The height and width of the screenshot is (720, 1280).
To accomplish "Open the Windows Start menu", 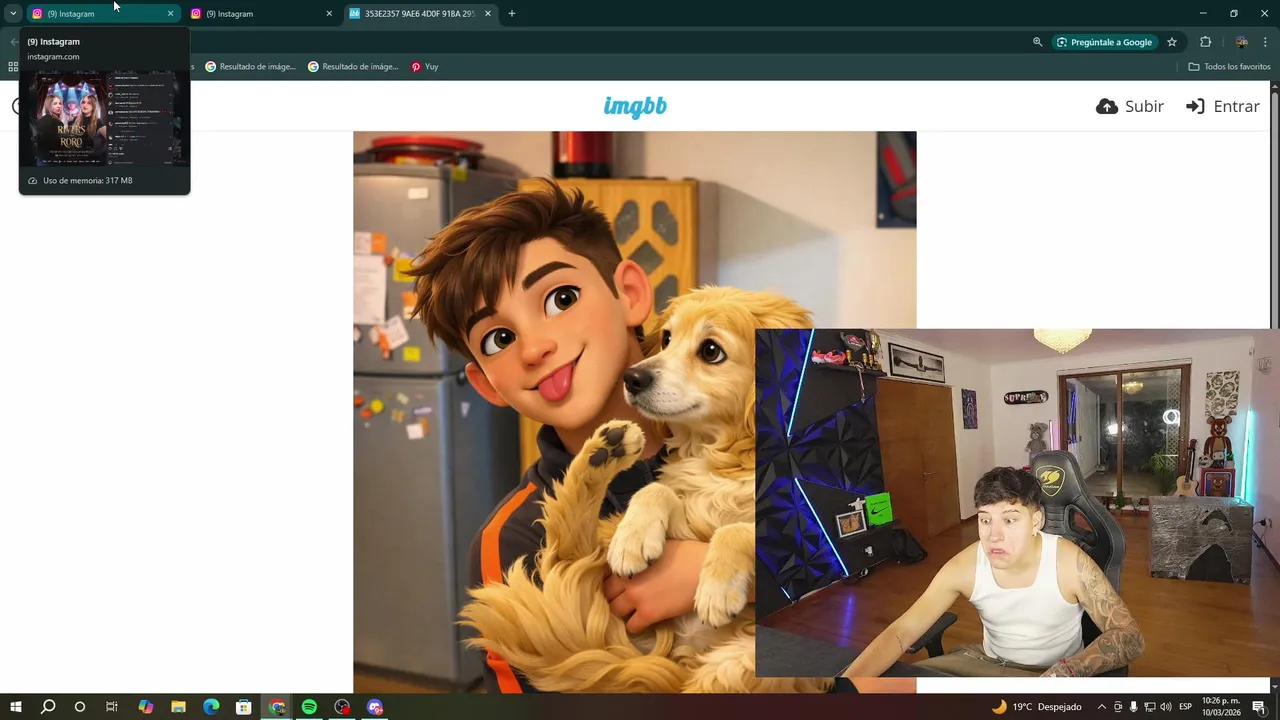I will 16,707.
